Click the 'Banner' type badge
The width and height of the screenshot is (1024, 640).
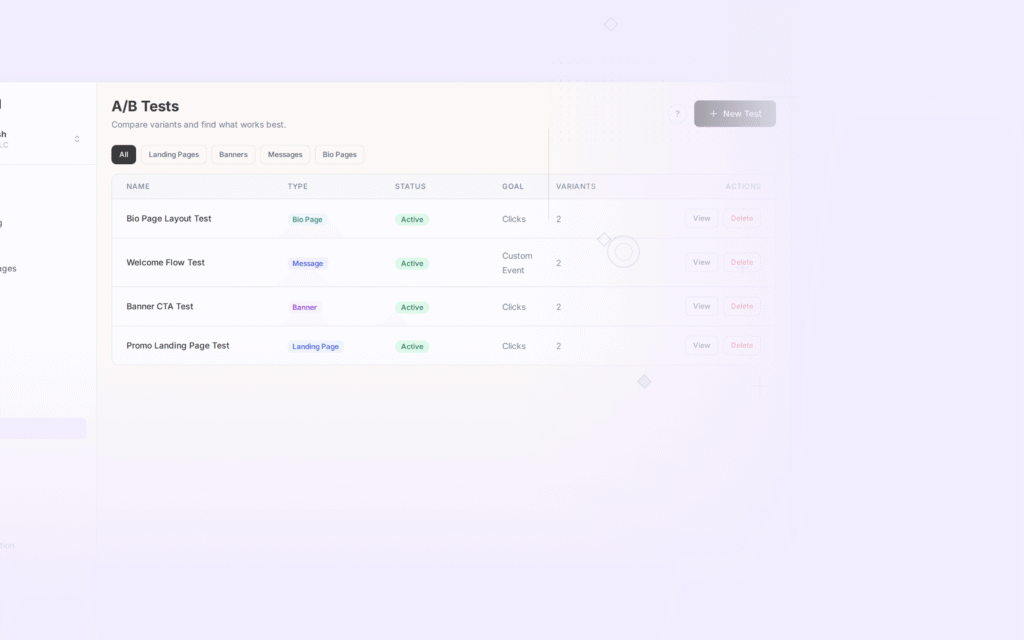click(x=304, y=307)
